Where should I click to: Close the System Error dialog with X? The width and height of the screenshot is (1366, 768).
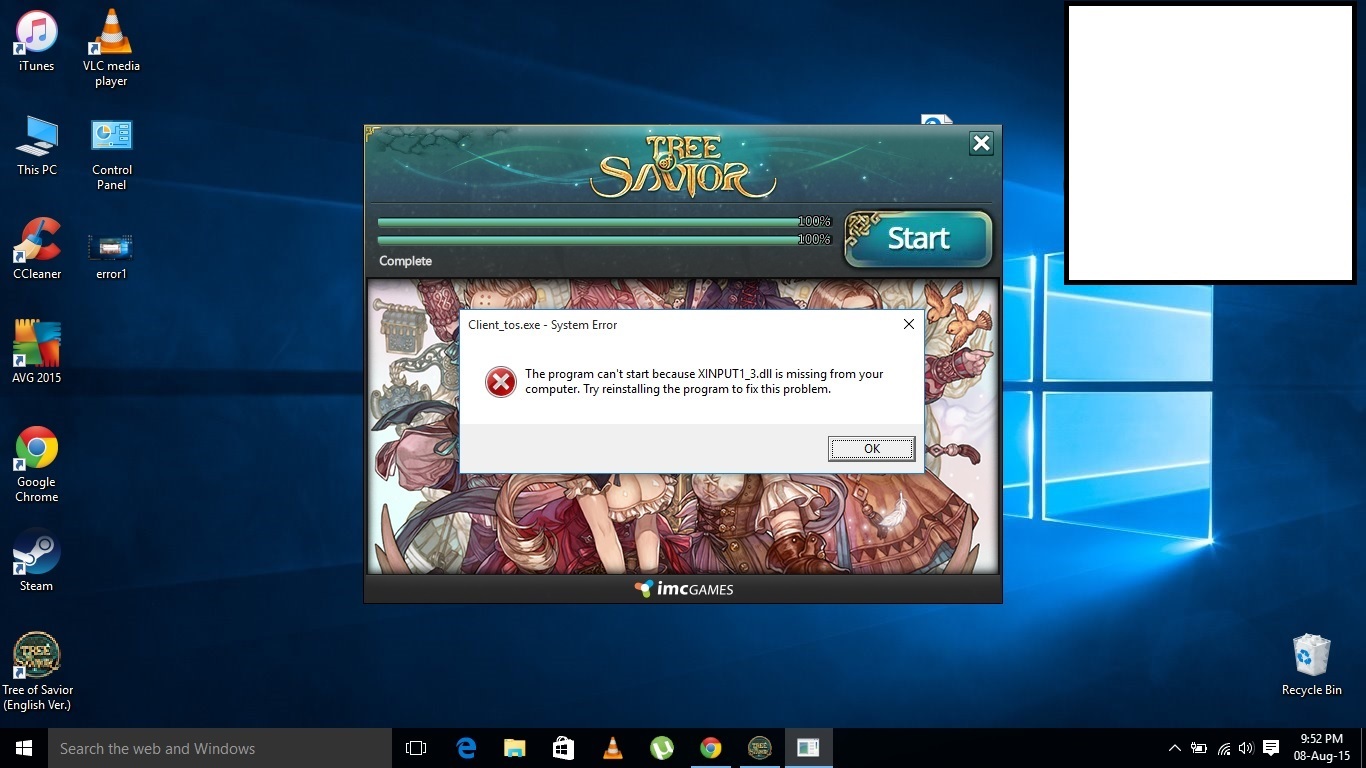[908, 324]
